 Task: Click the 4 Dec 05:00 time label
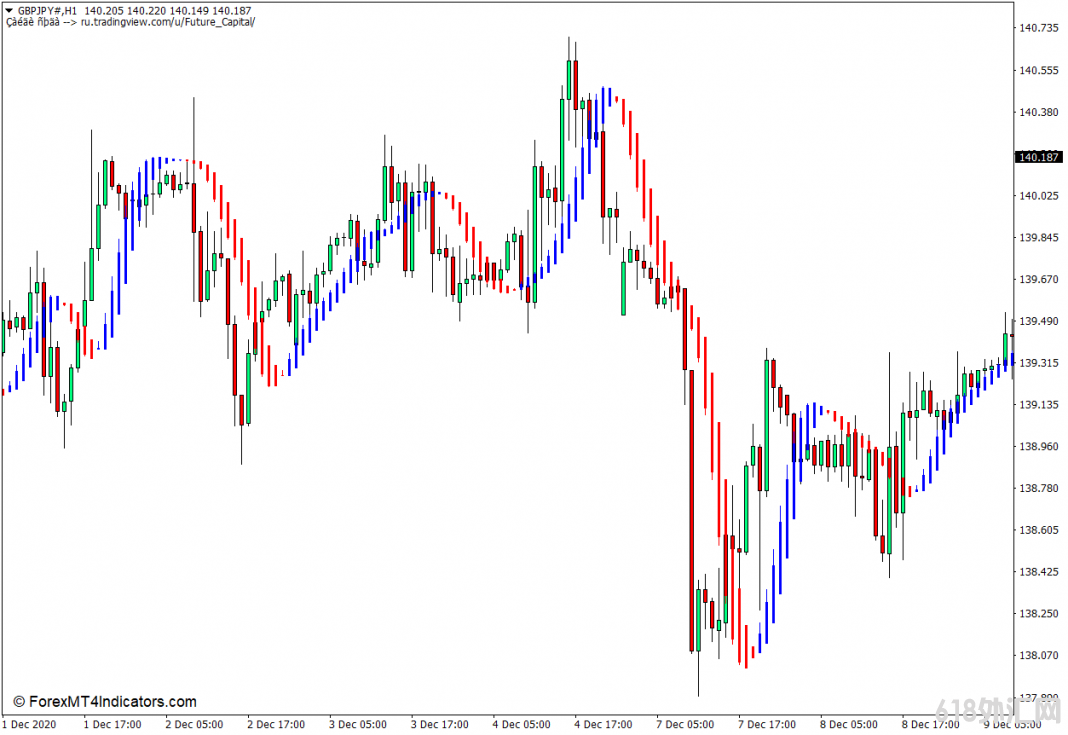coord(521,724)
